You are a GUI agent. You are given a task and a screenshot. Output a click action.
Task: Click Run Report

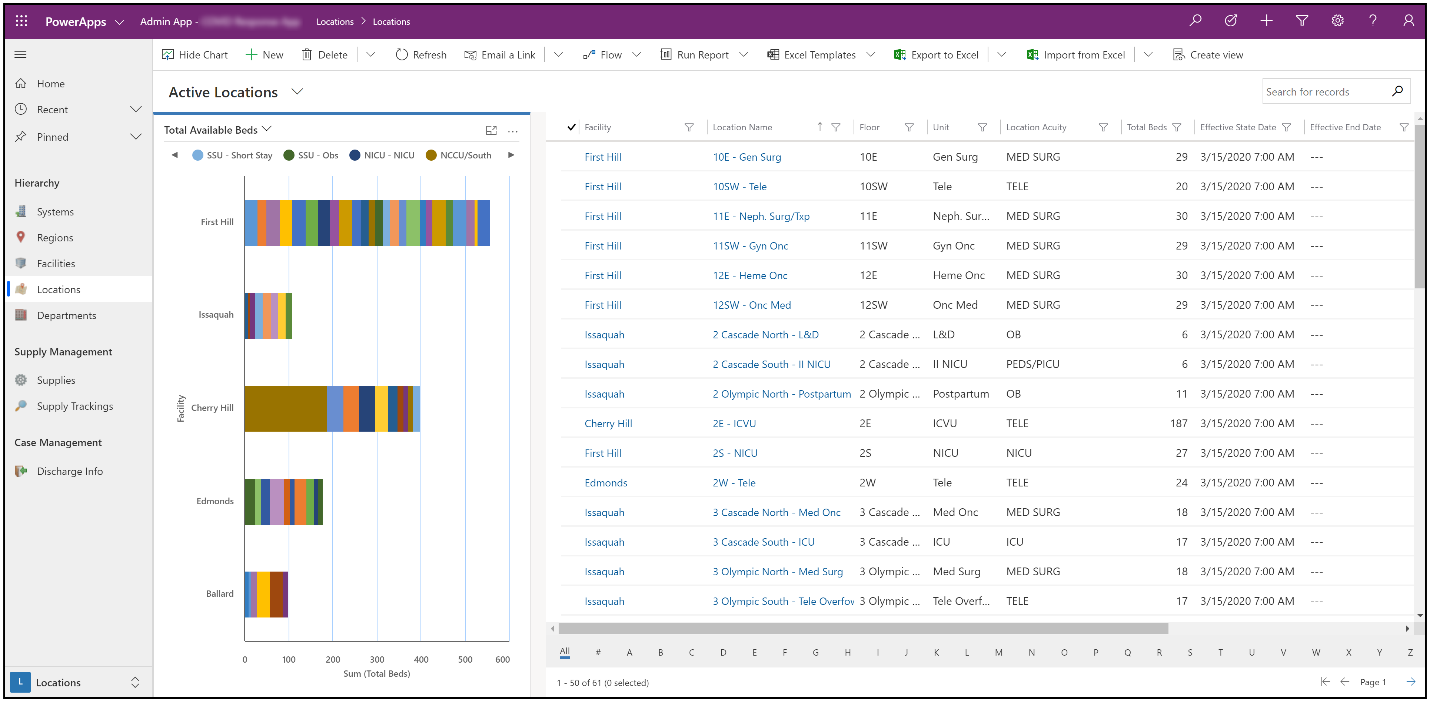point(694,55)
